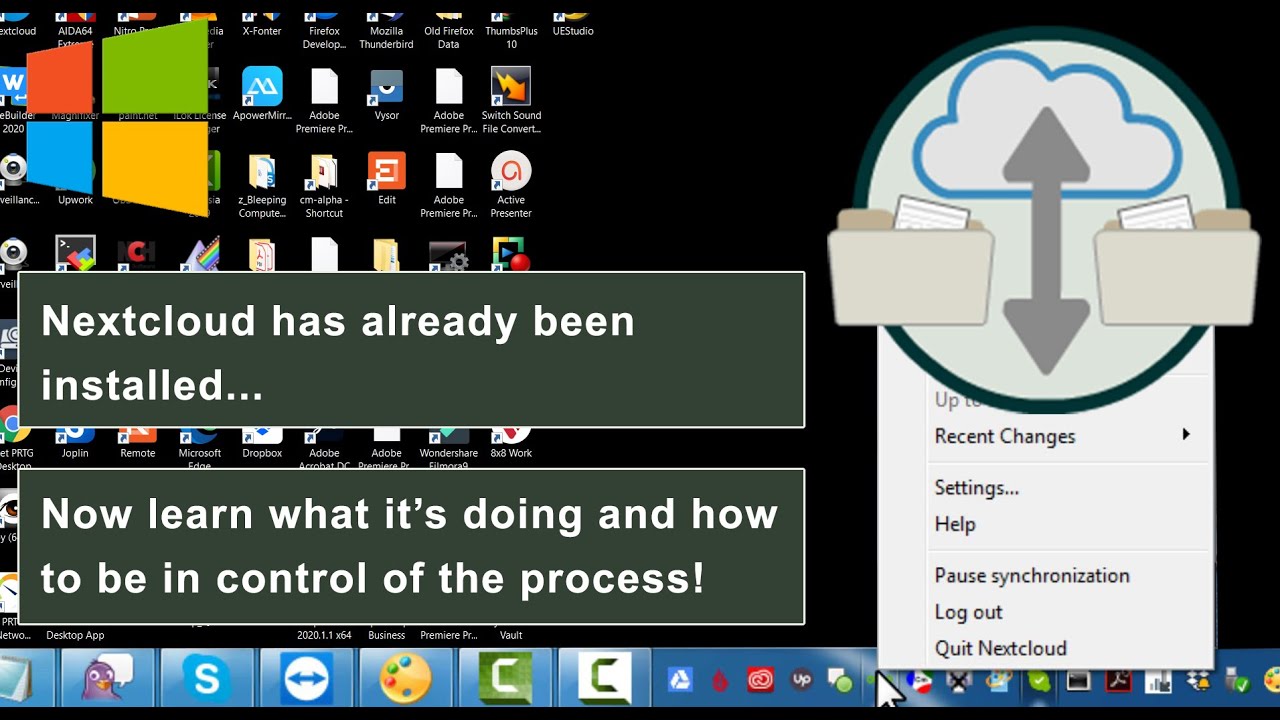Screen dimensions: 1280x720
Task: Select the Vysor desktop icon
Action: [386, 87]
